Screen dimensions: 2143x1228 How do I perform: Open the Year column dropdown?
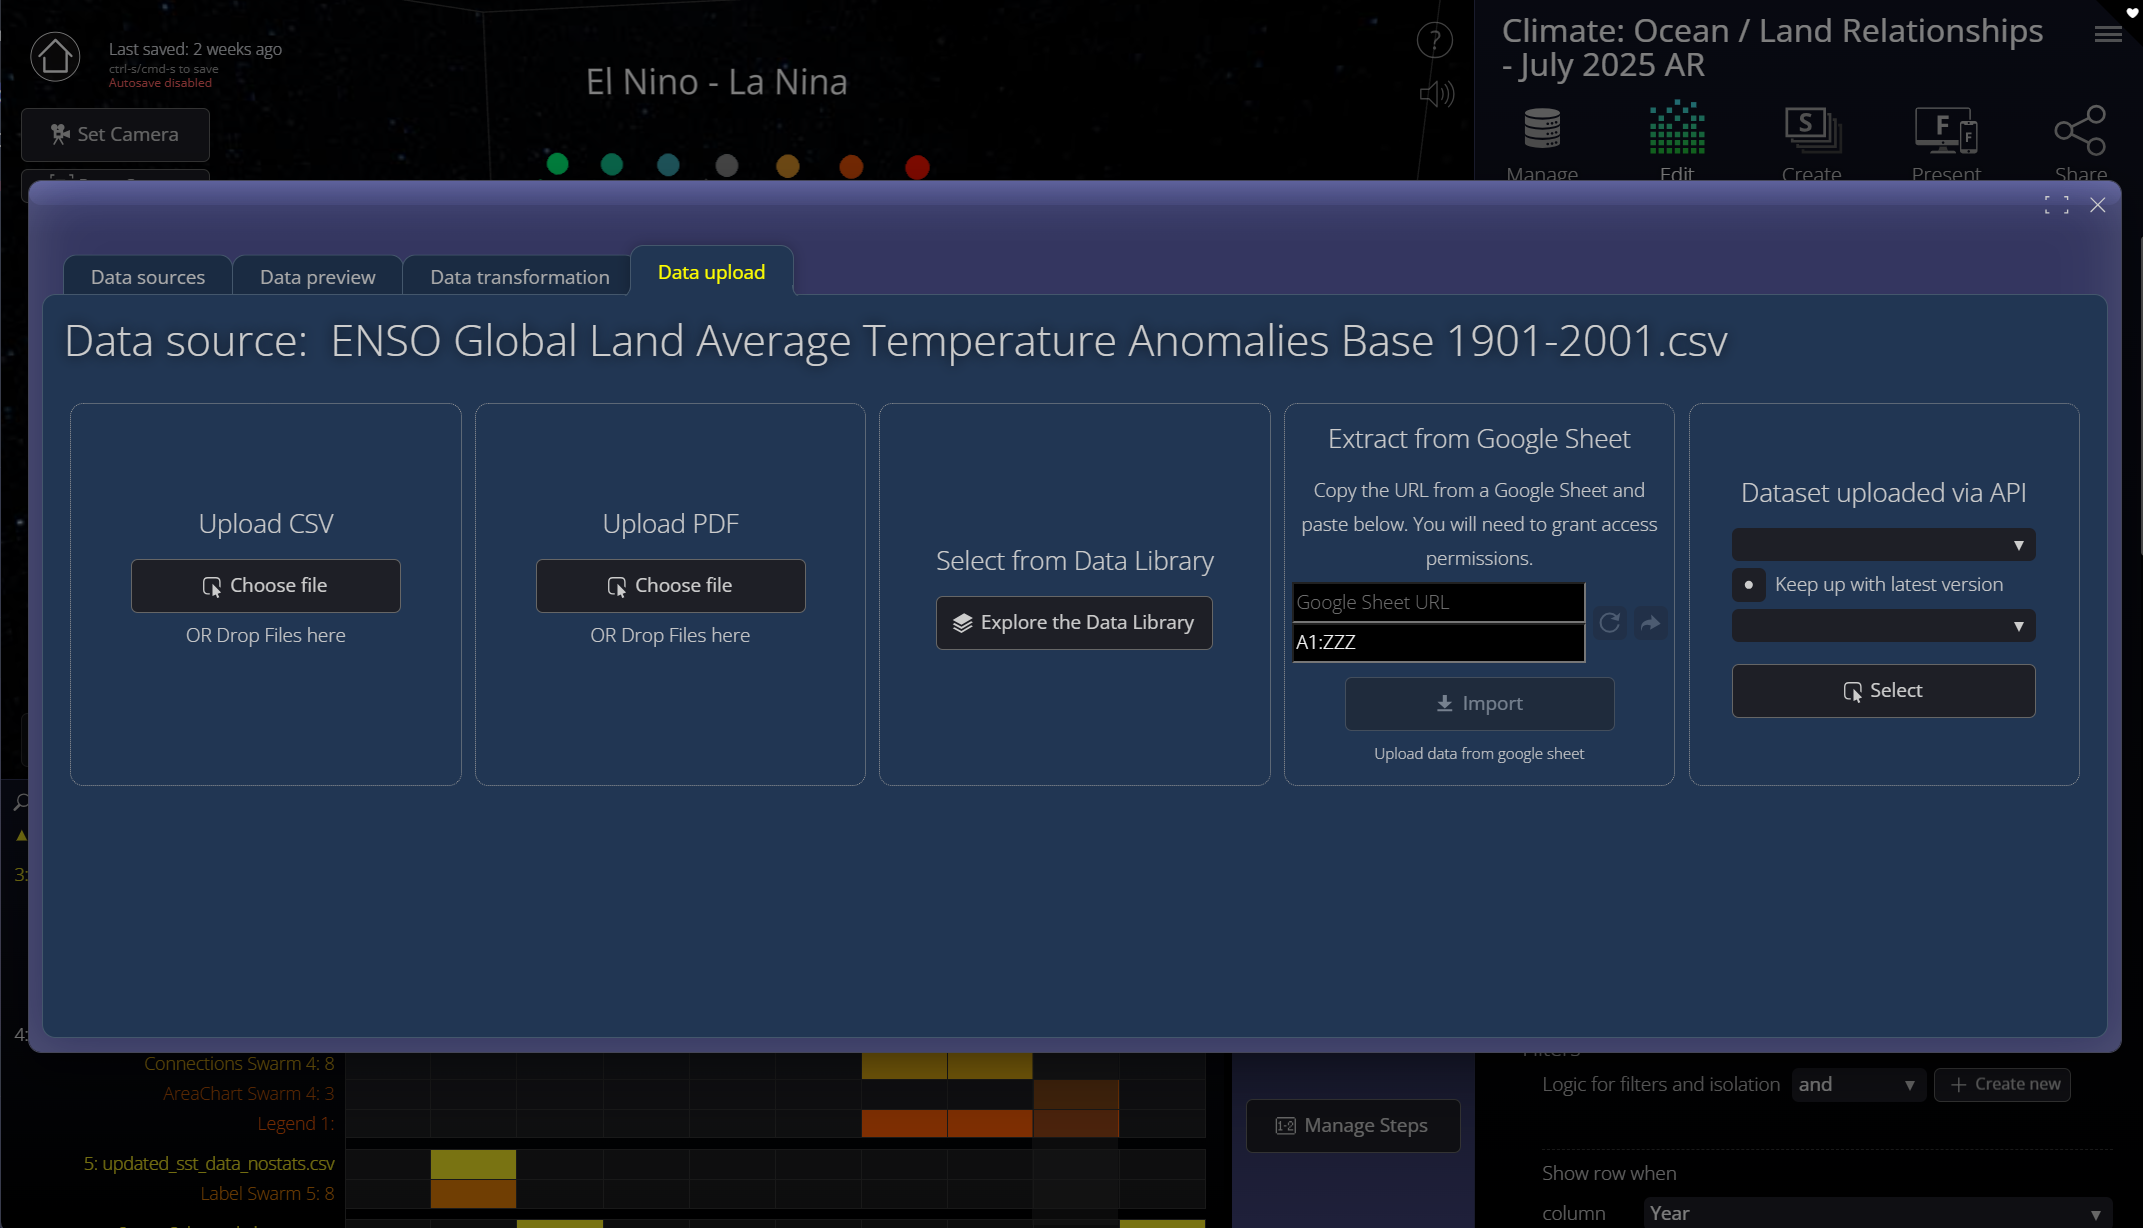pos(1877,1213)
